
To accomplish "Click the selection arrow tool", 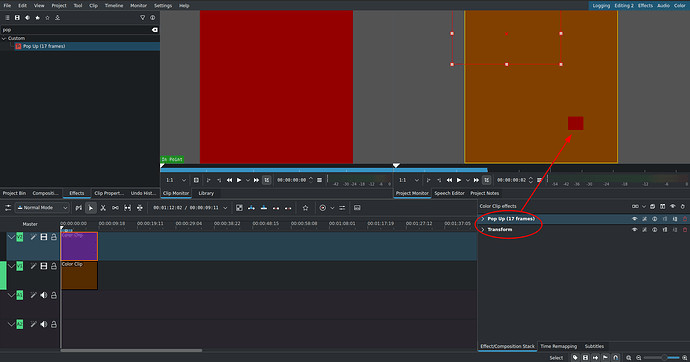I will 91,208.
